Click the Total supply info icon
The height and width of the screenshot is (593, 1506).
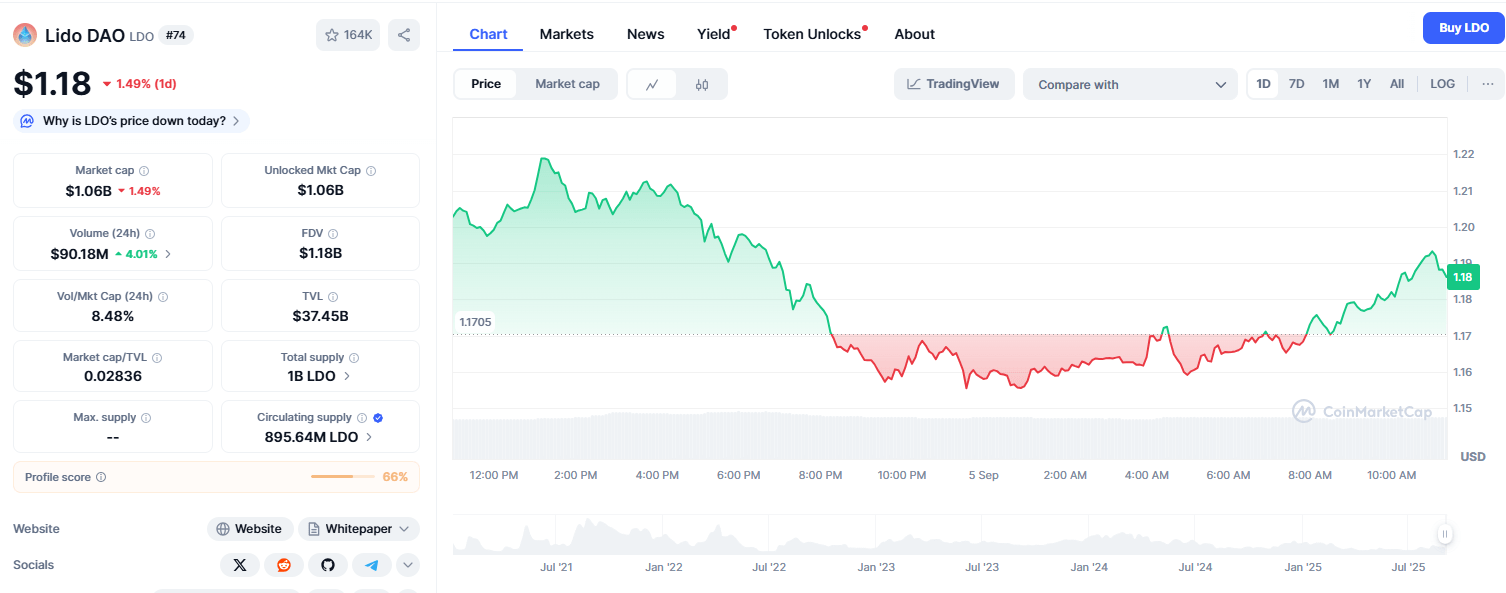pyautogui.click(x=354, y=358)
